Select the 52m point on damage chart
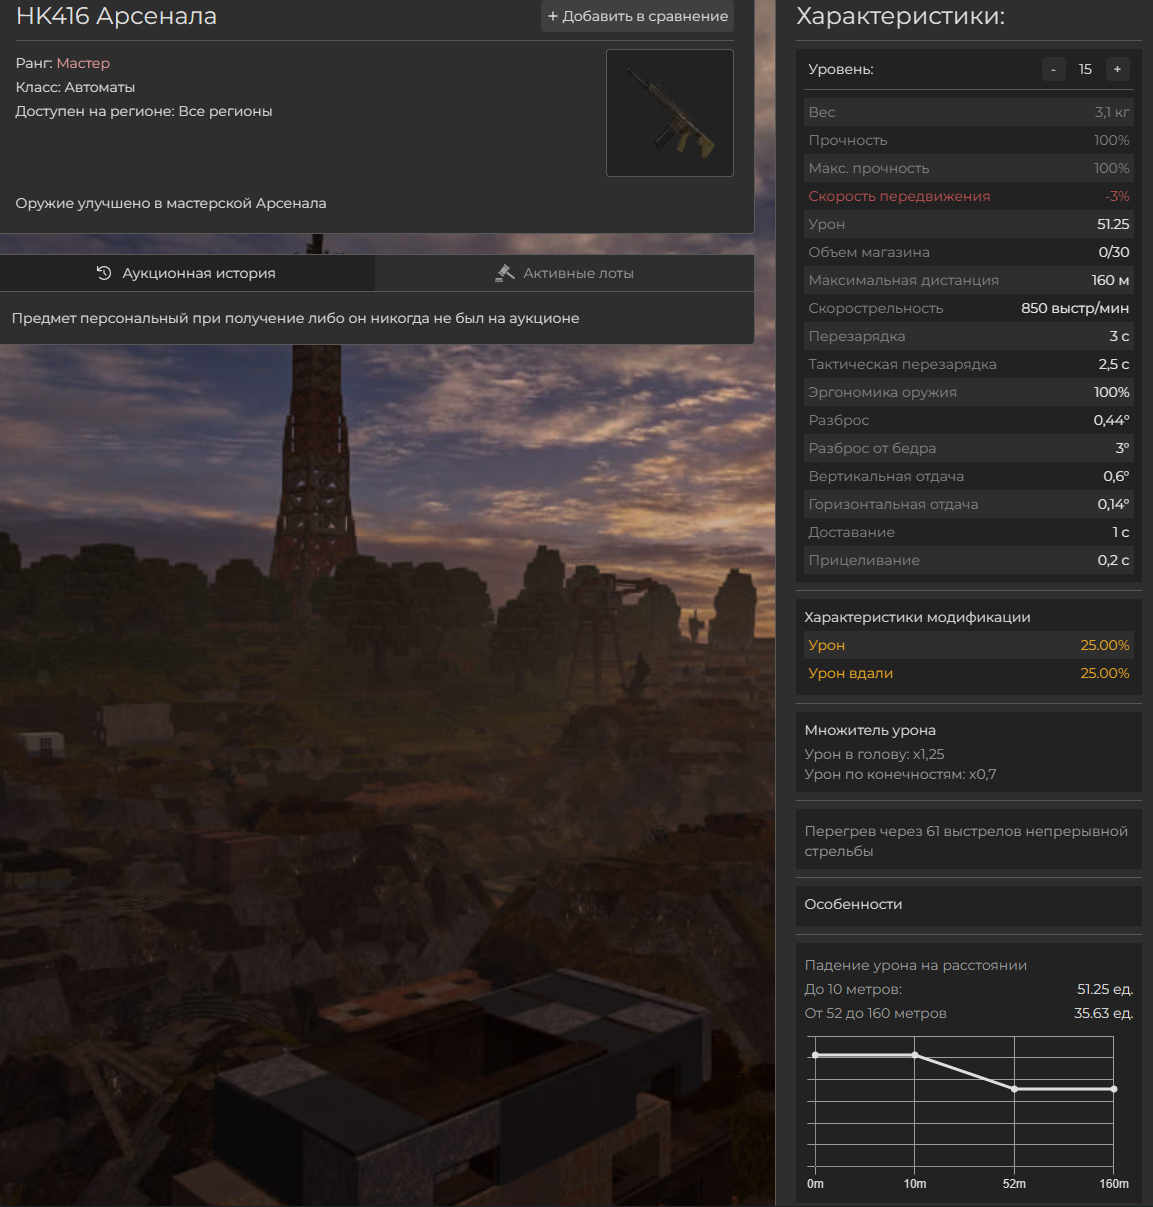 pos(1014,1089)
